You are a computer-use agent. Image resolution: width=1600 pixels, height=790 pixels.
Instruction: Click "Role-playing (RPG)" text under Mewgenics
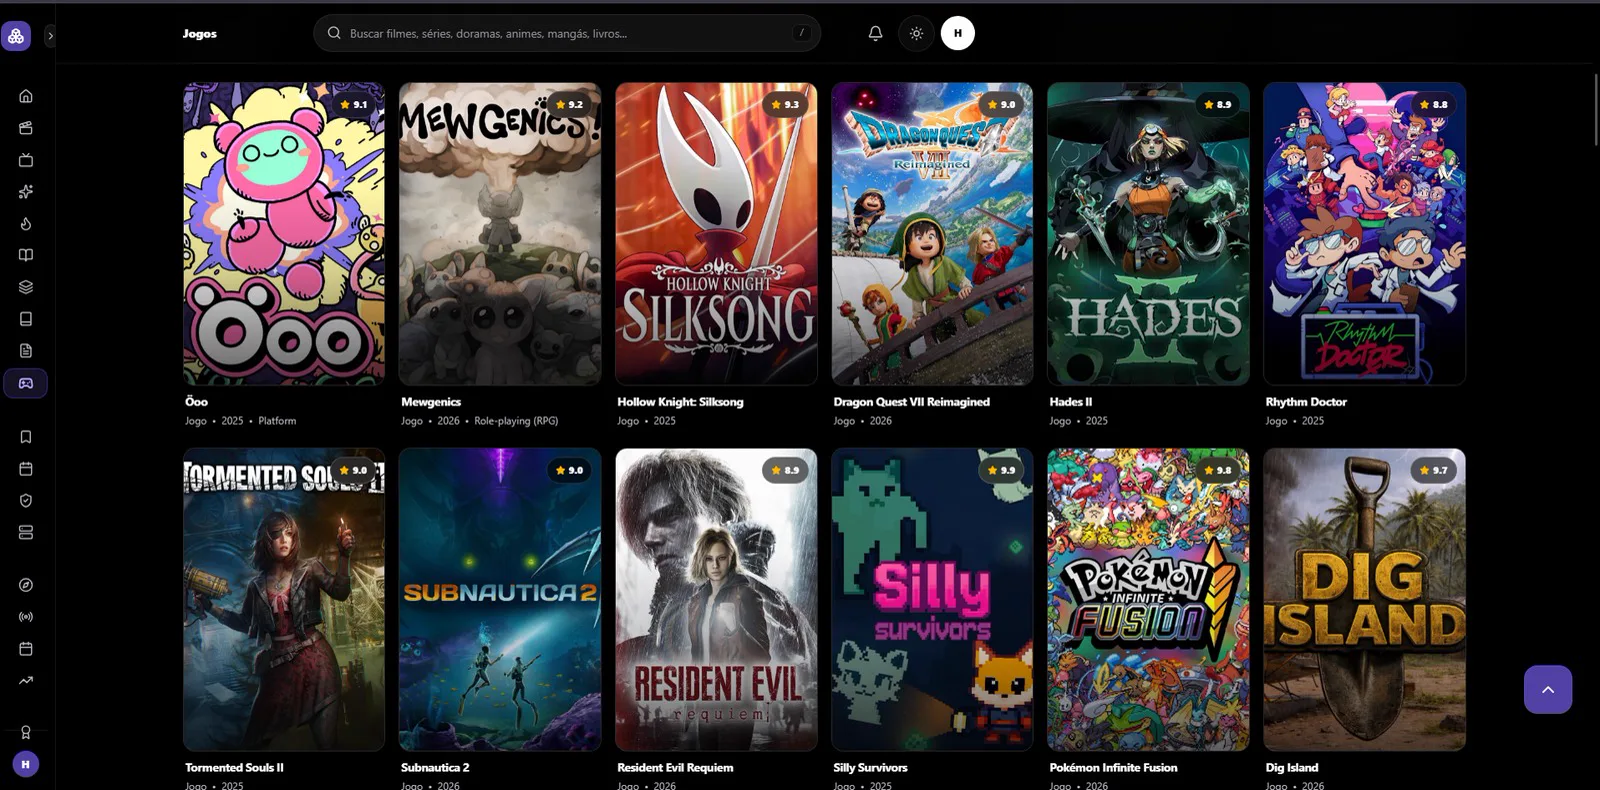516,421
